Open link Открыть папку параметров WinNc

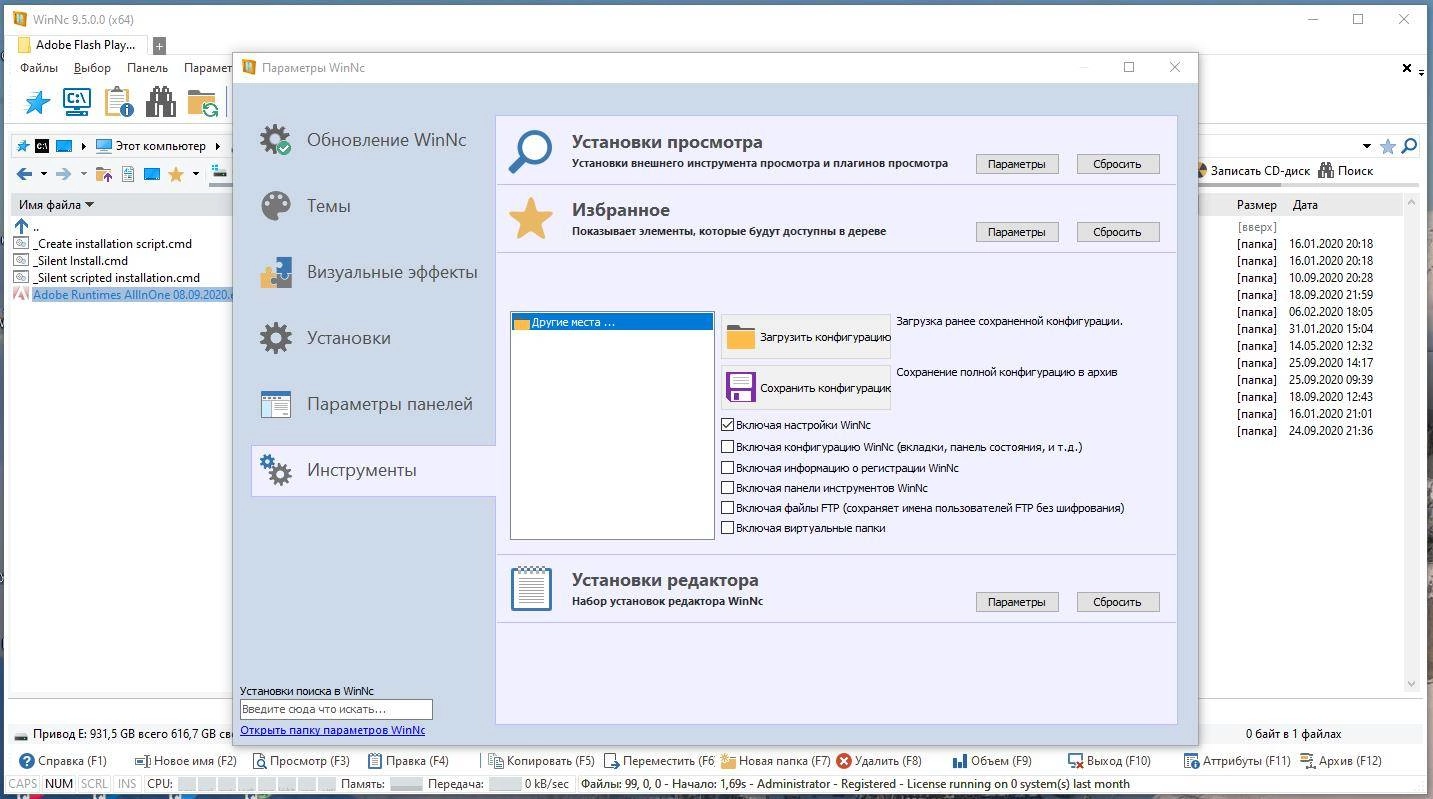pos(332,730)
